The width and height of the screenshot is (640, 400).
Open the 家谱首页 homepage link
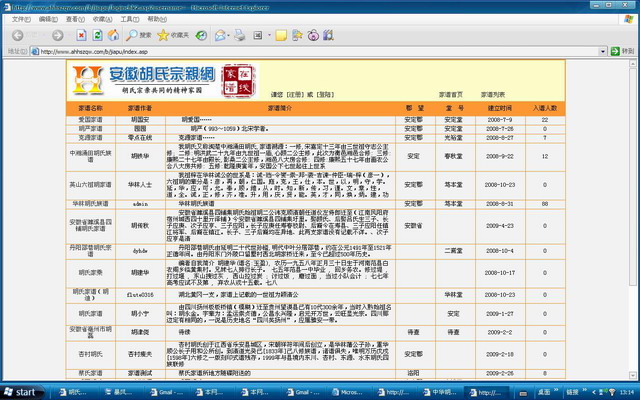pos(451,94)
